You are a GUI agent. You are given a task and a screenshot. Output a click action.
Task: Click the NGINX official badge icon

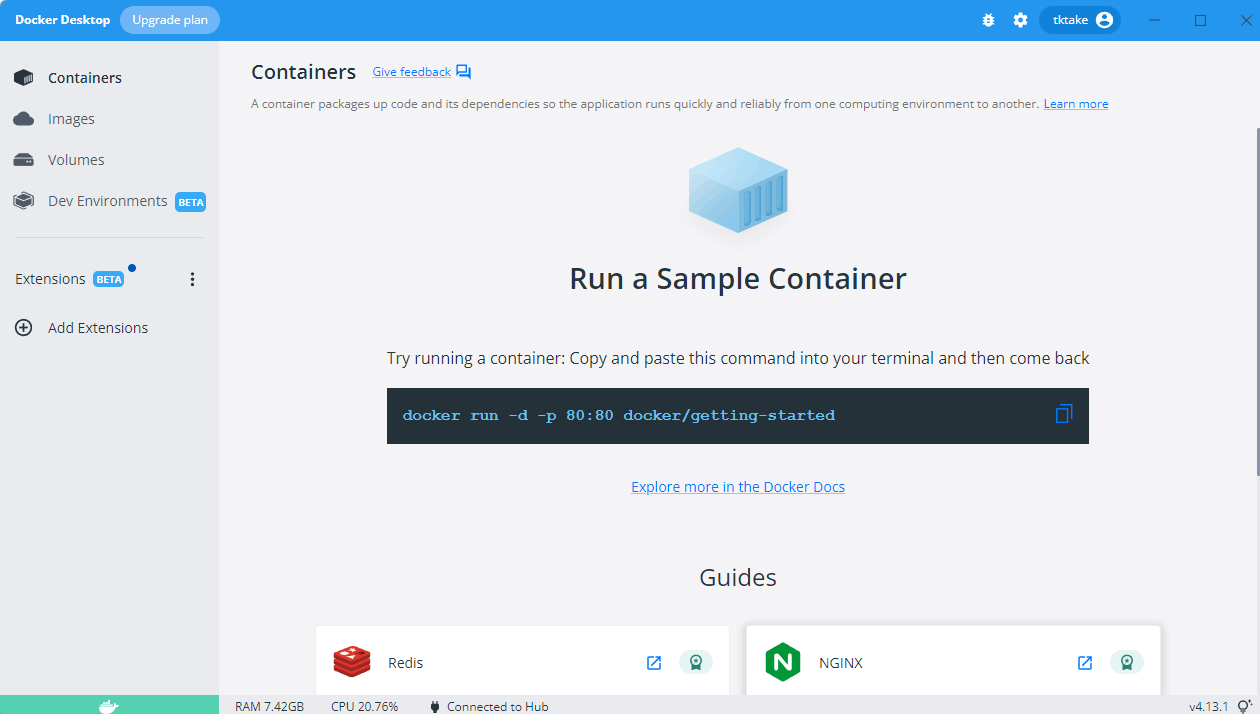pyautogui.click(x=1127, y=662)
